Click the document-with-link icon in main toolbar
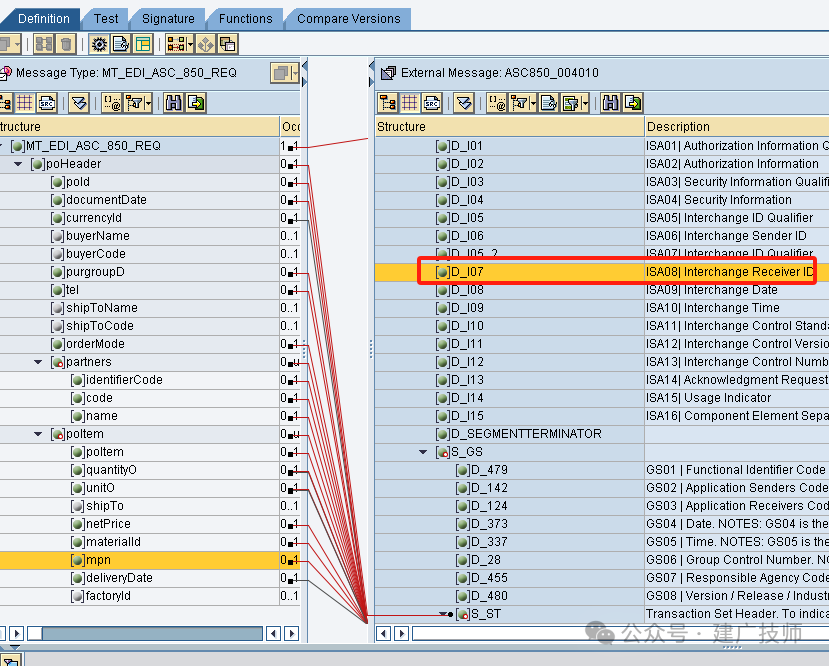The height and width of the screenshot is (666, 829). tap(121, 44)
